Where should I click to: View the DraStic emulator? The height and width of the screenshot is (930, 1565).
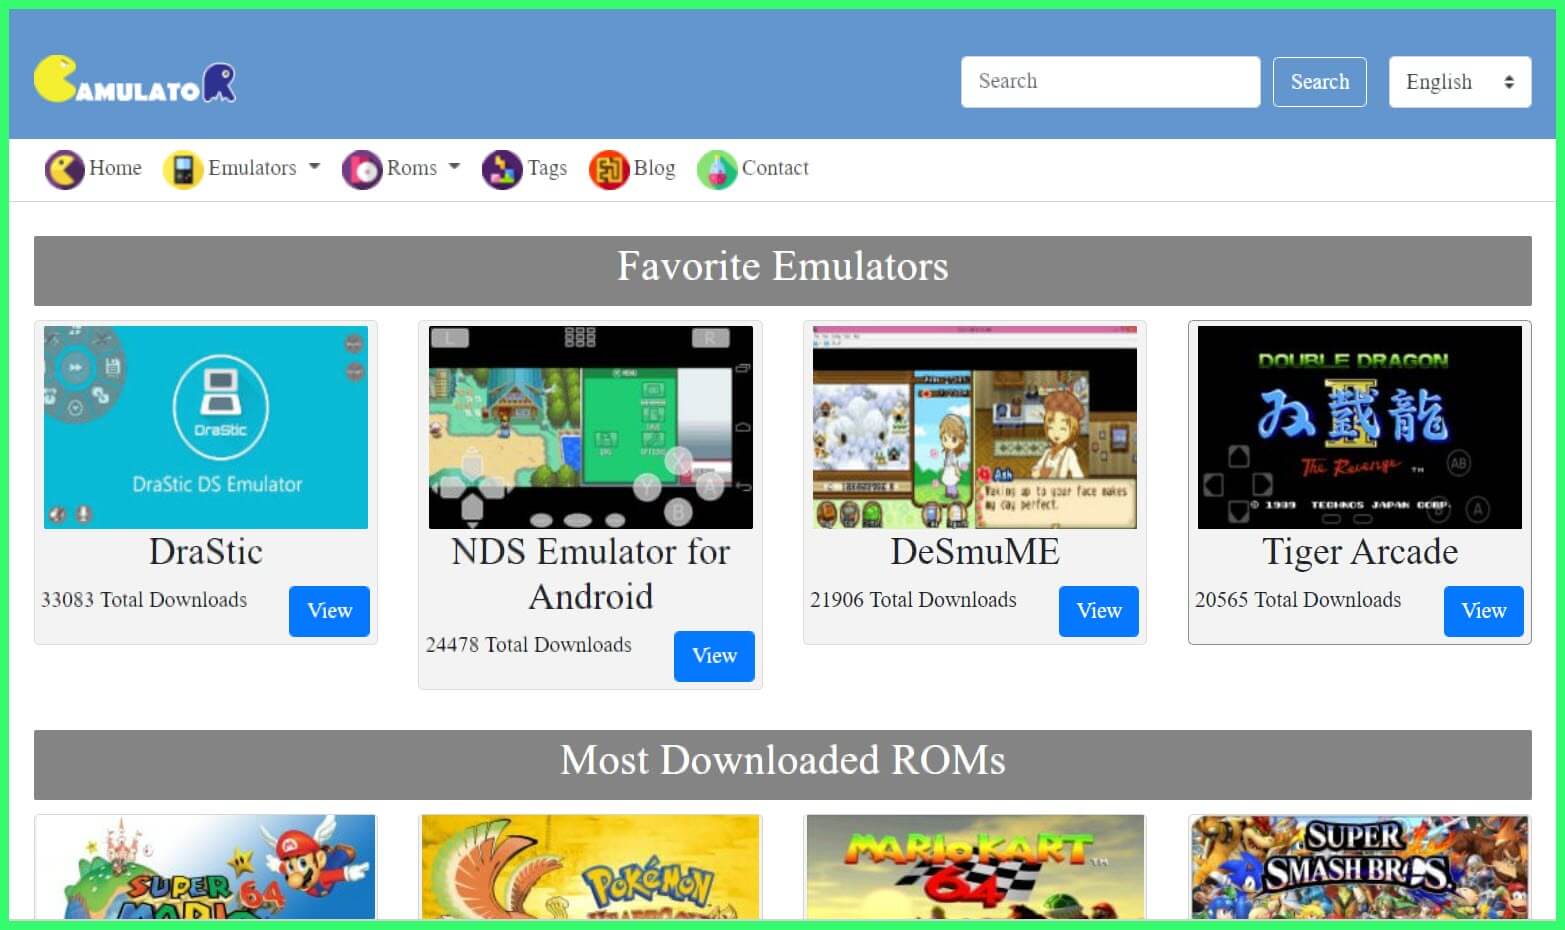(329, 611)
